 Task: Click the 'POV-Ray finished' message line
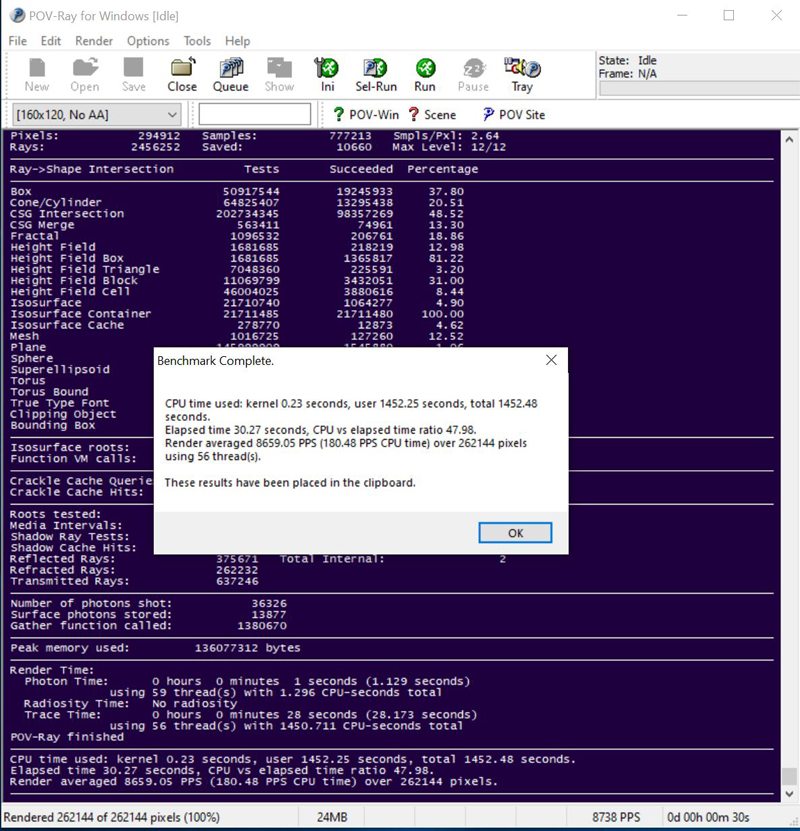tap(67, 737)
